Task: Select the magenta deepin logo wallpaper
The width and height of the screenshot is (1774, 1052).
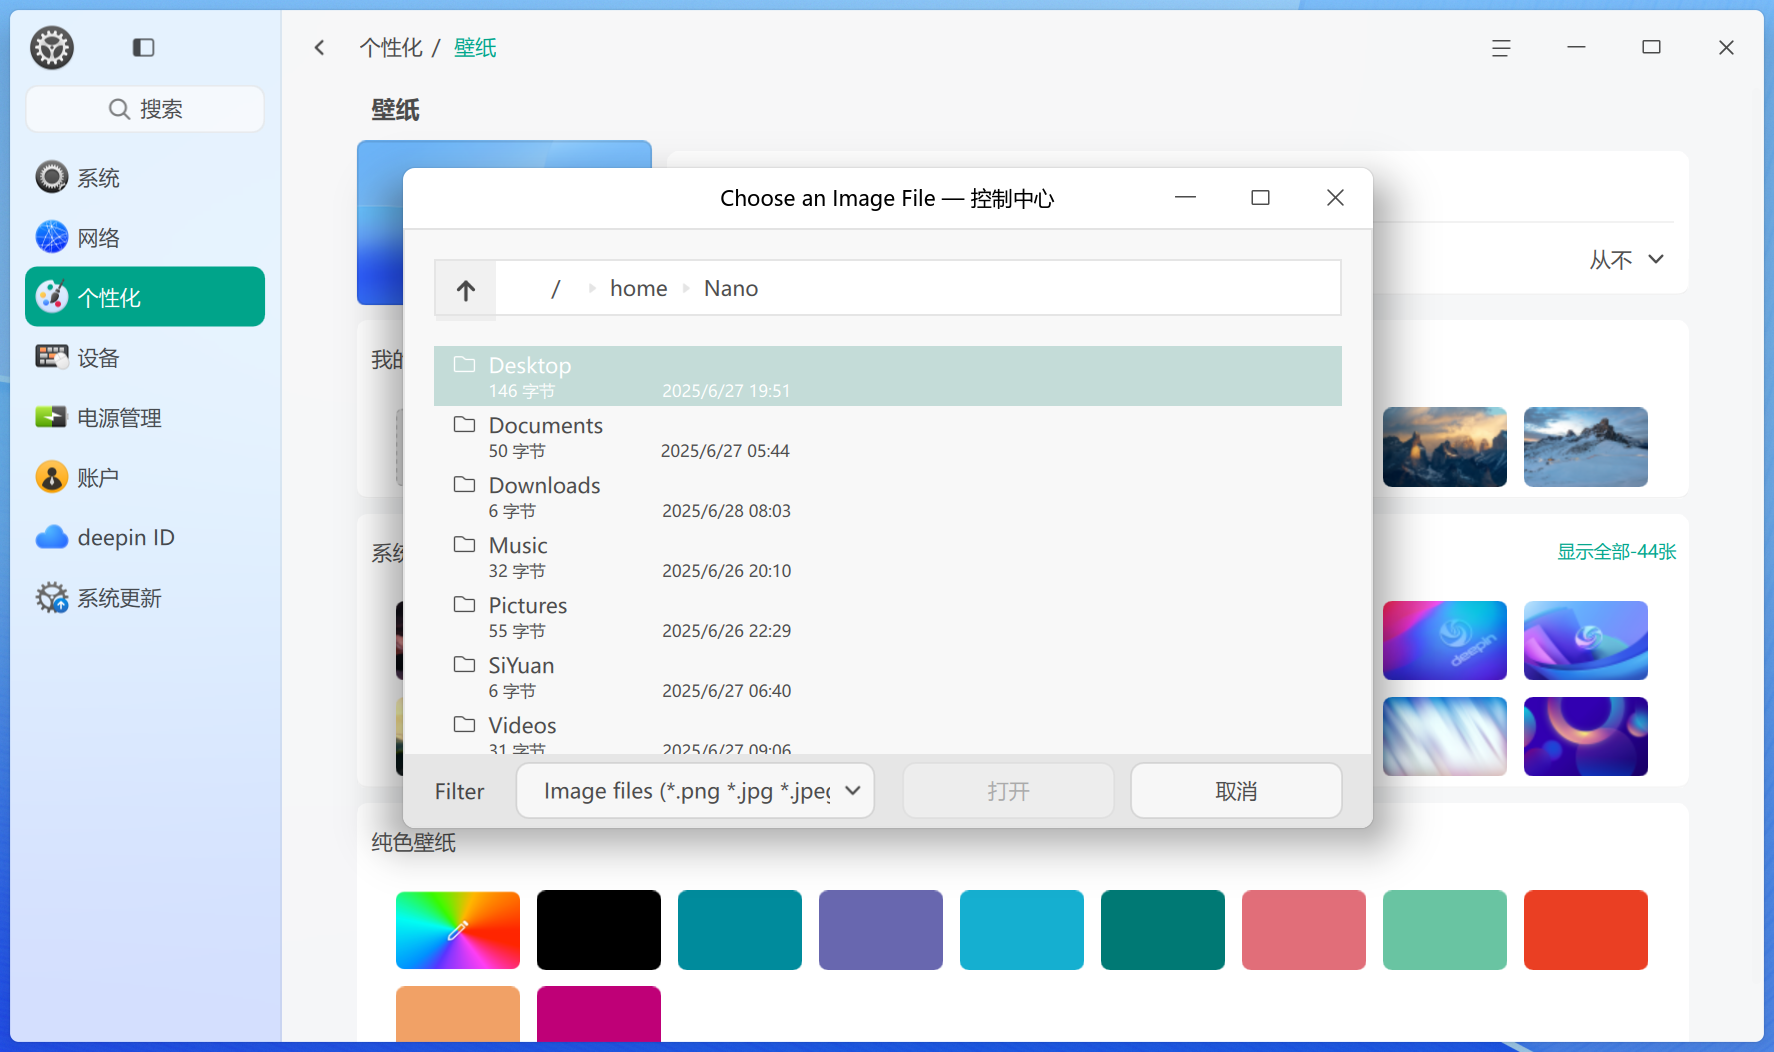Action: pos(1445,641)
